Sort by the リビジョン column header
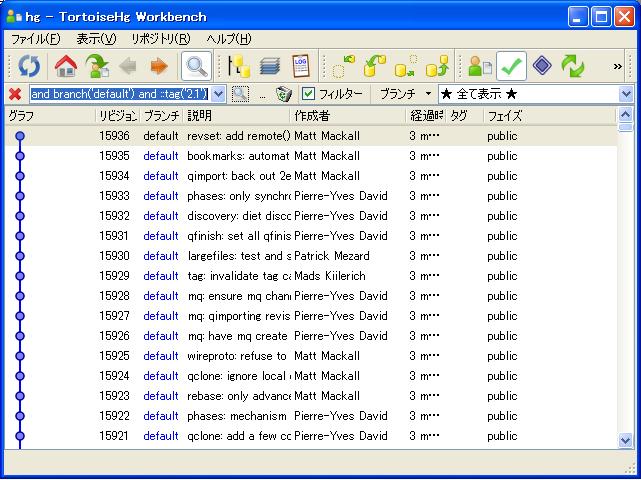Screen dimensions: 641x480 (x=118, y=116)
